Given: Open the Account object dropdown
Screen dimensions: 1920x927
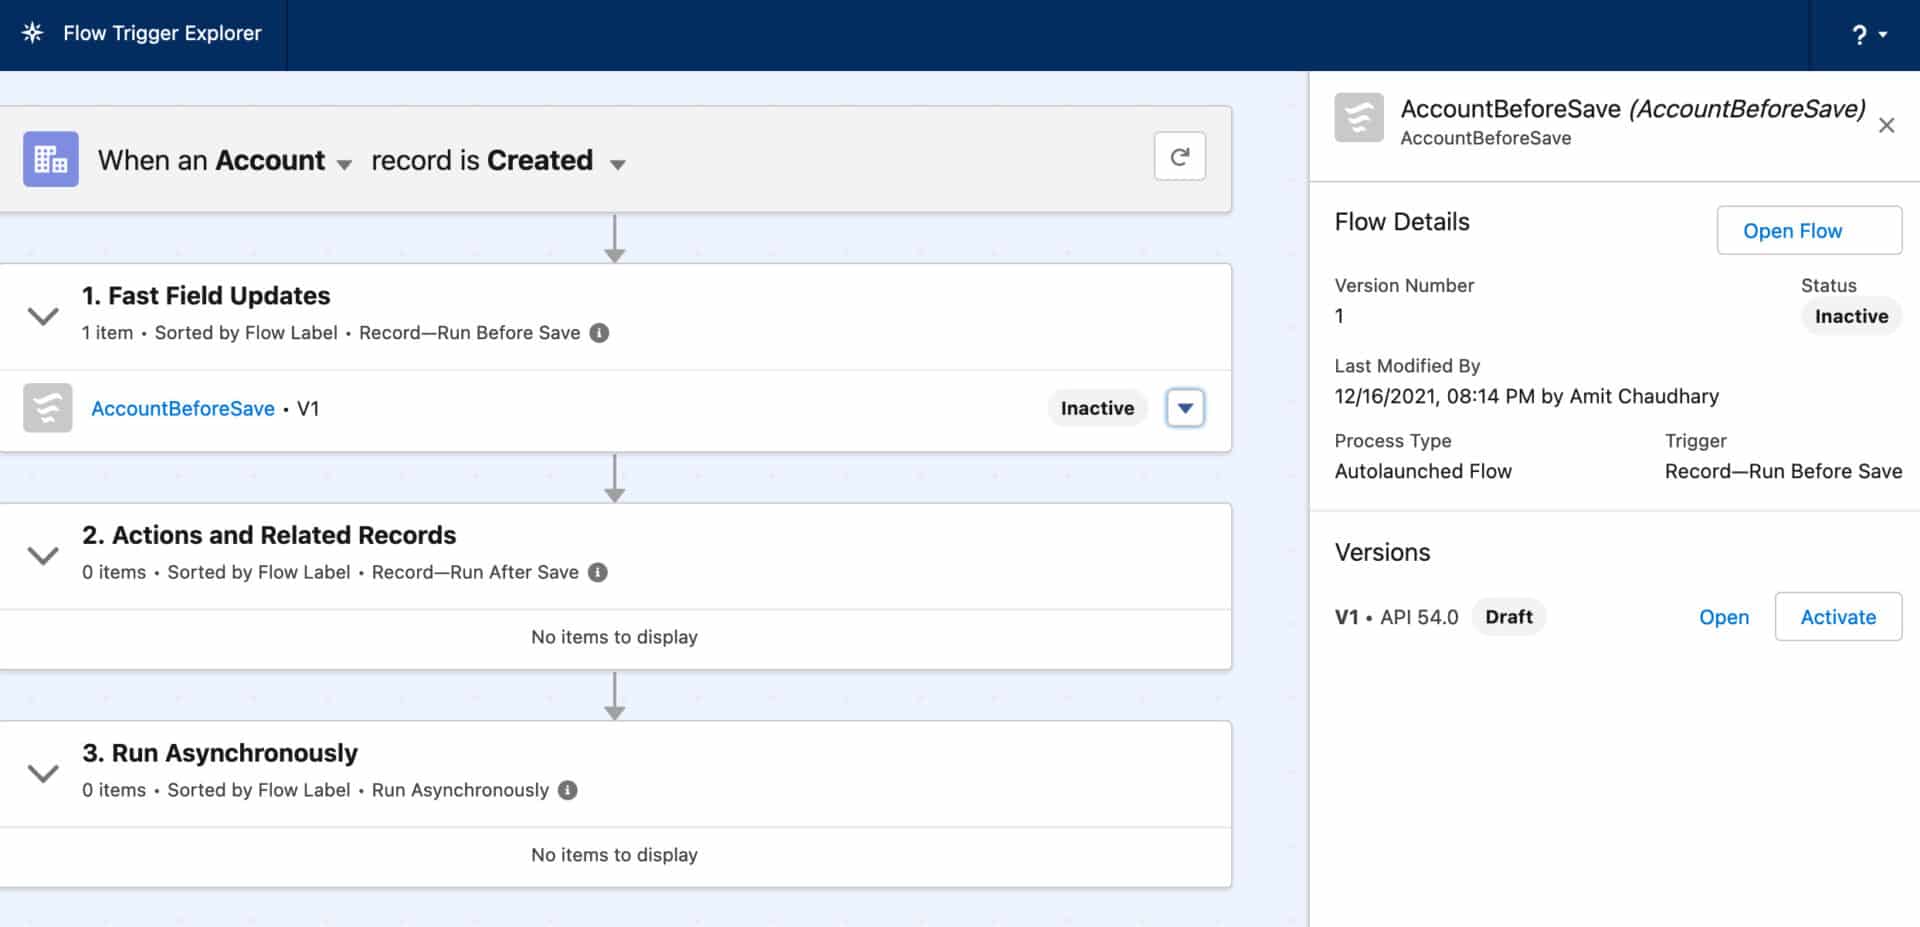Looking at the screenshot, I should click(344, 164).
